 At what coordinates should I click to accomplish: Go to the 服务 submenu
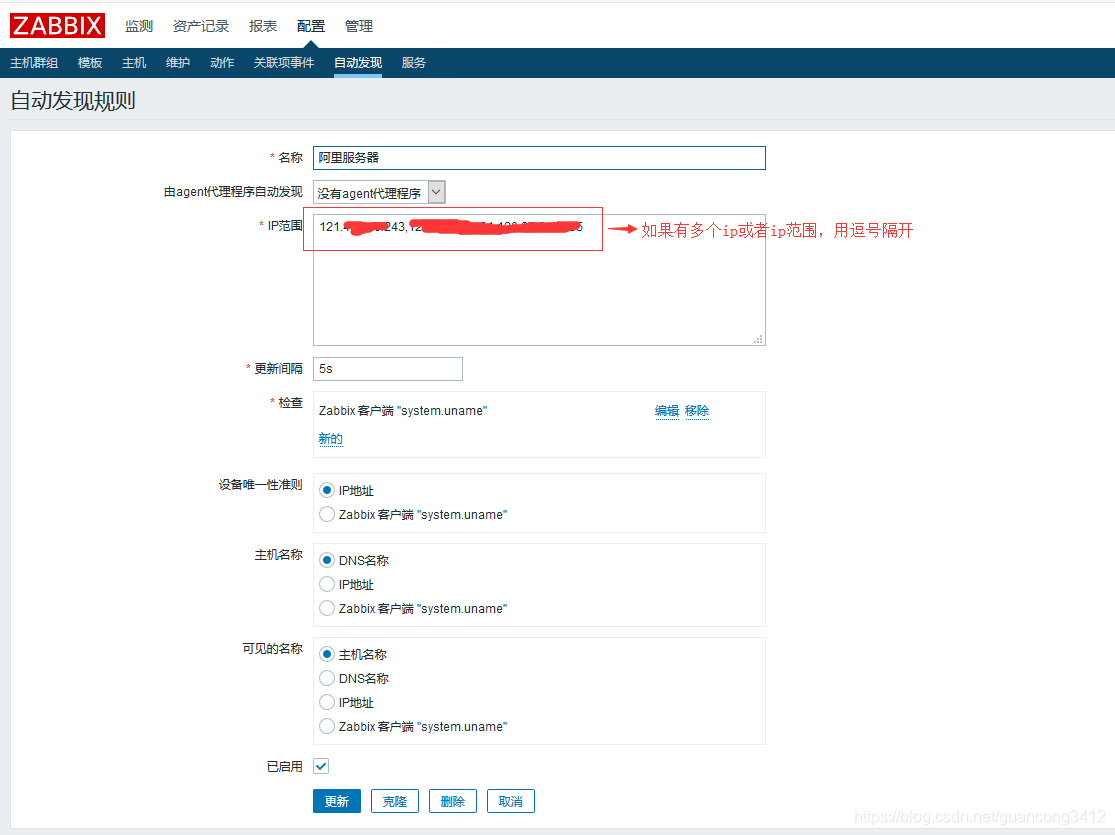(413, 63)
